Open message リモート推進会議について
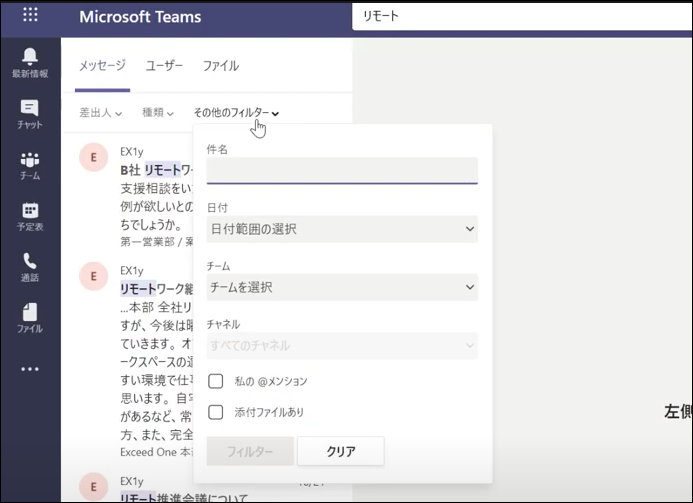The image size is (693, 503). pyautogui.click(x=184, y=497)
